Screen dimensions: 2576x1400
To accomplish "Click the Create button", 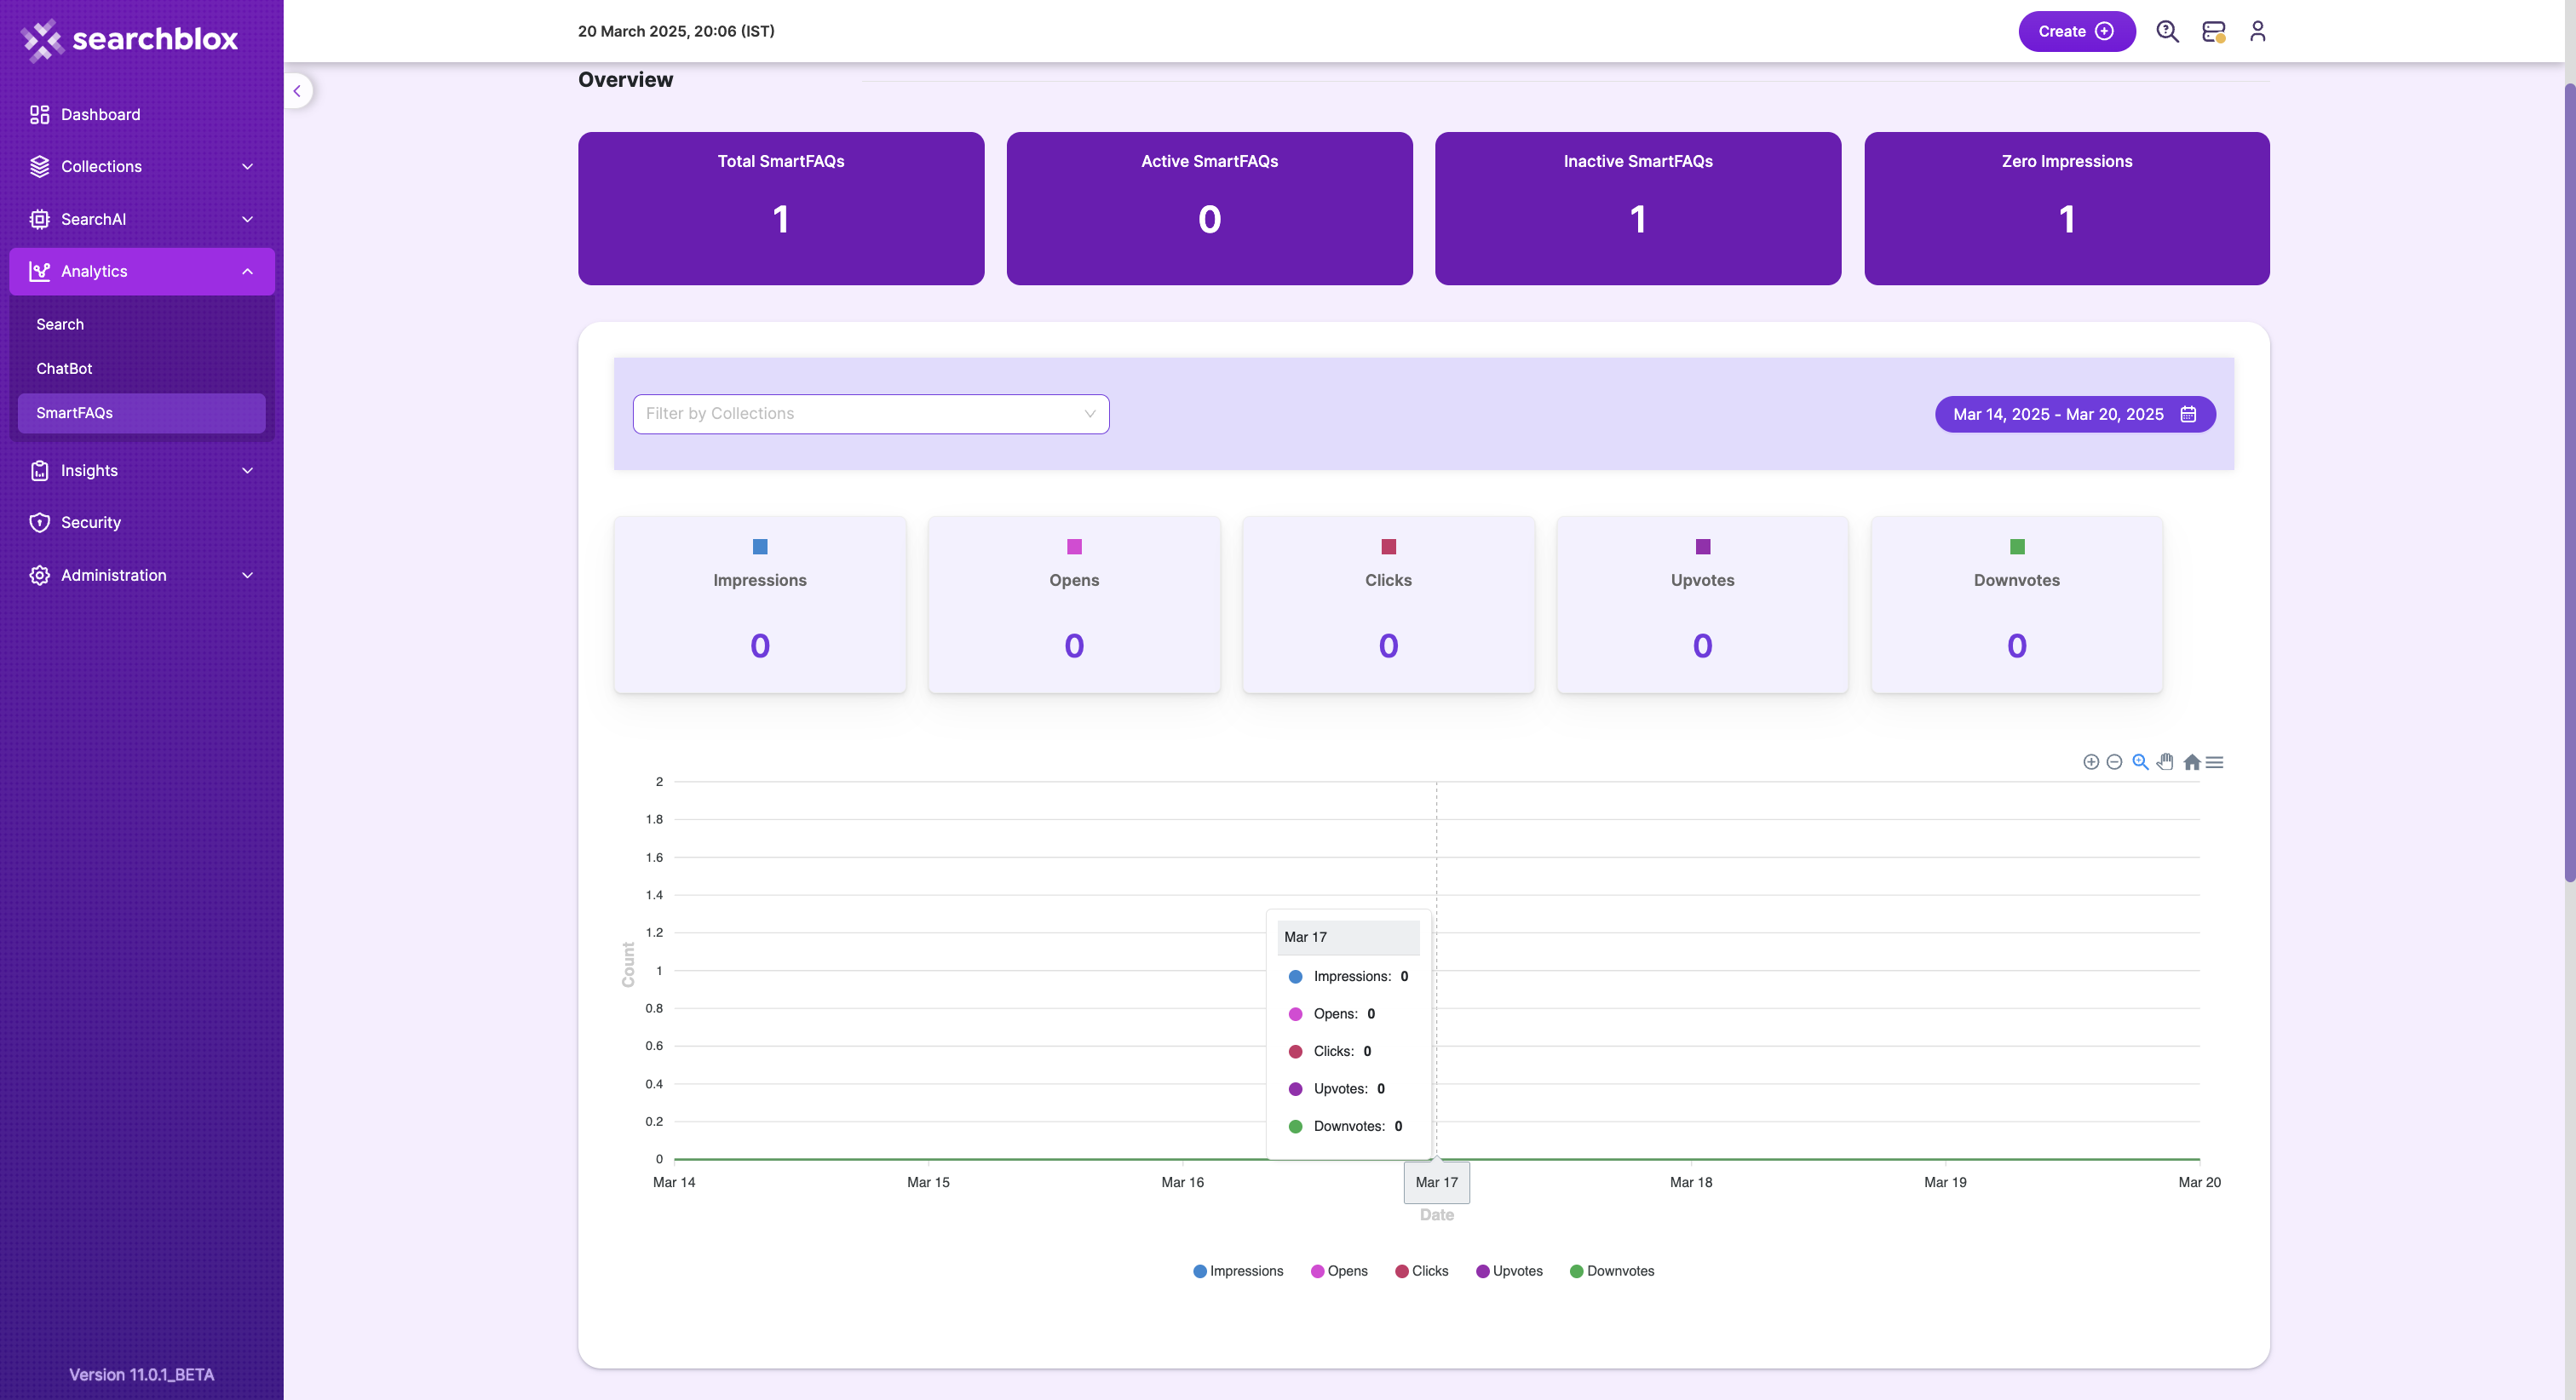I will [2076, 31].
